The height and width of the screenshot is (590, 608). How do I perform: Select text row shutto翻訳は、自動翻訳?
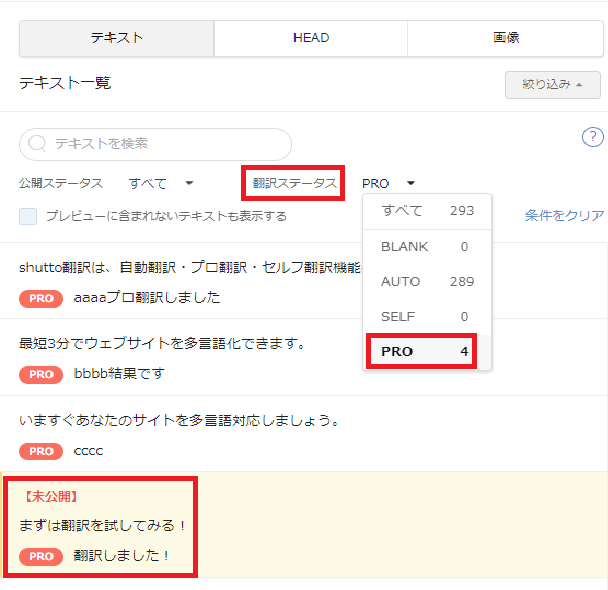click(190, 267)
